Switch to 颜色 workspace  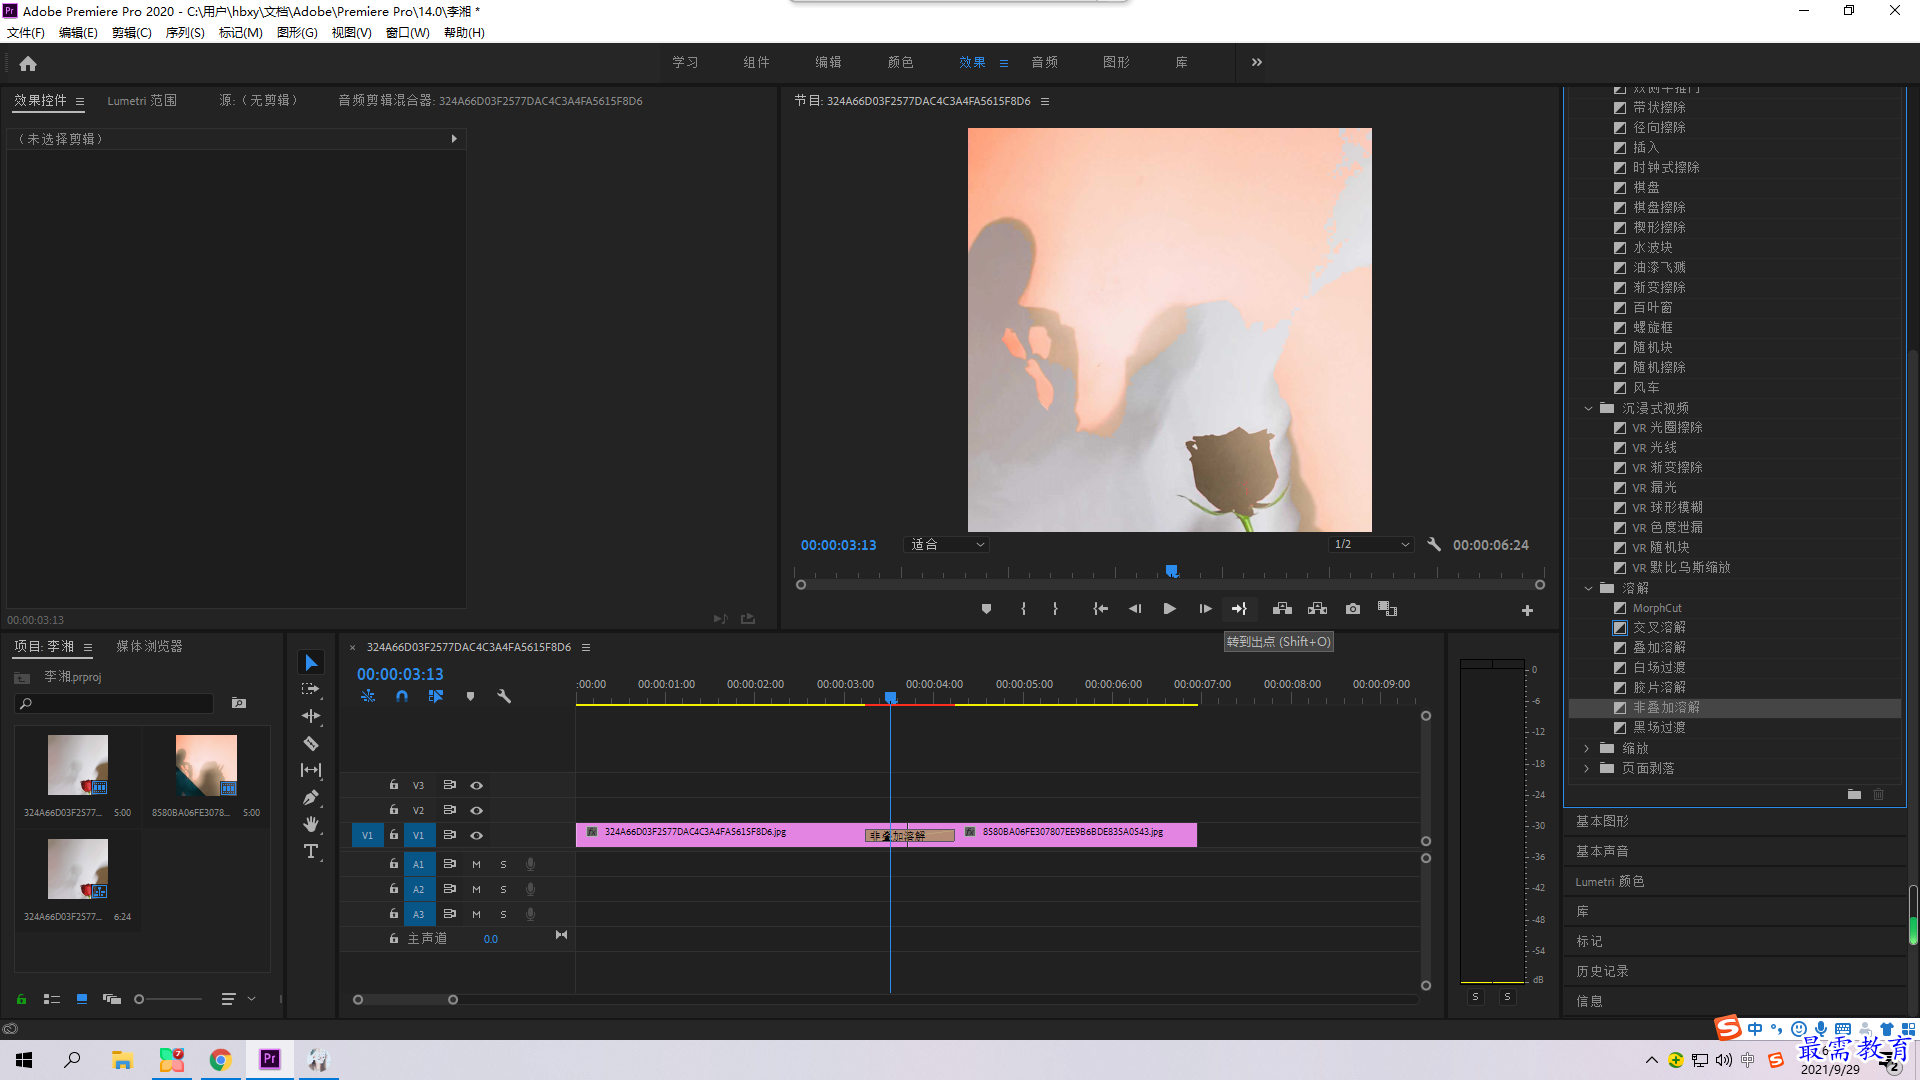pos(900,62)
